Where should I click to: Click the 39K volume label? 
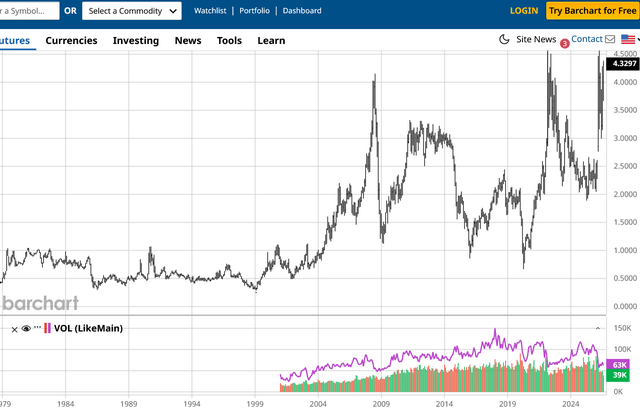tap(620, 375)
